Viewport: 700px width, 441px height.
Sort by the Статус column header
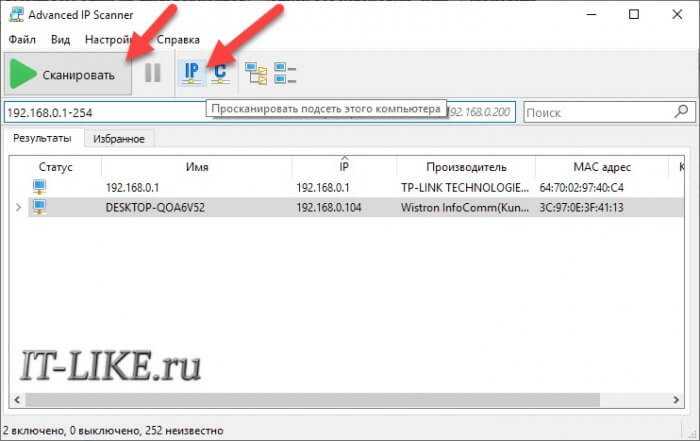click(x=55, y=167)
